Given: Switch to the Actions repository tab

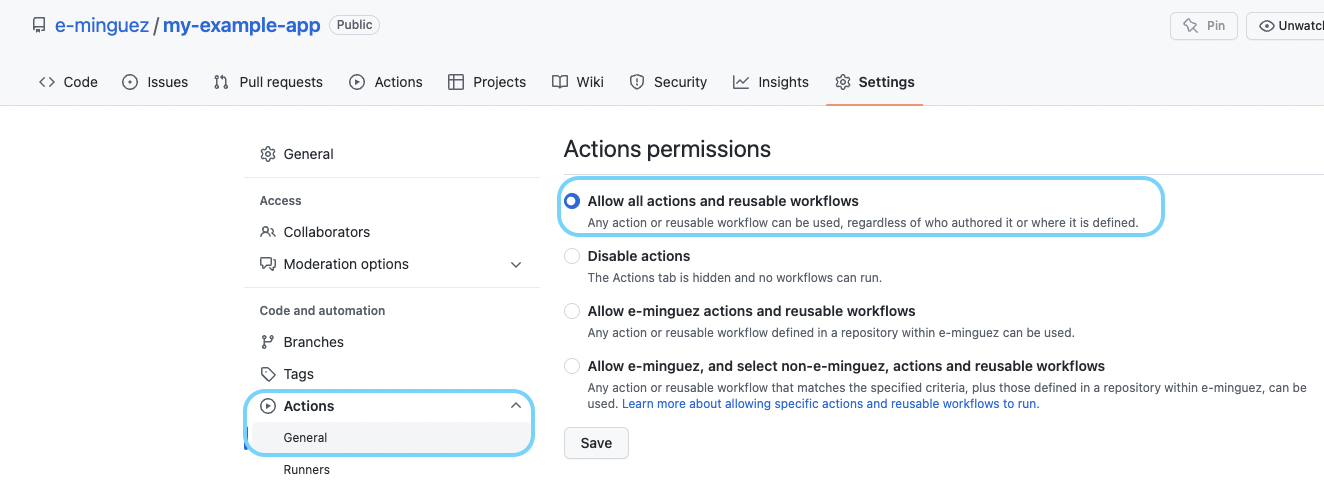Looking at the screenshot, I should coord(386,82).
